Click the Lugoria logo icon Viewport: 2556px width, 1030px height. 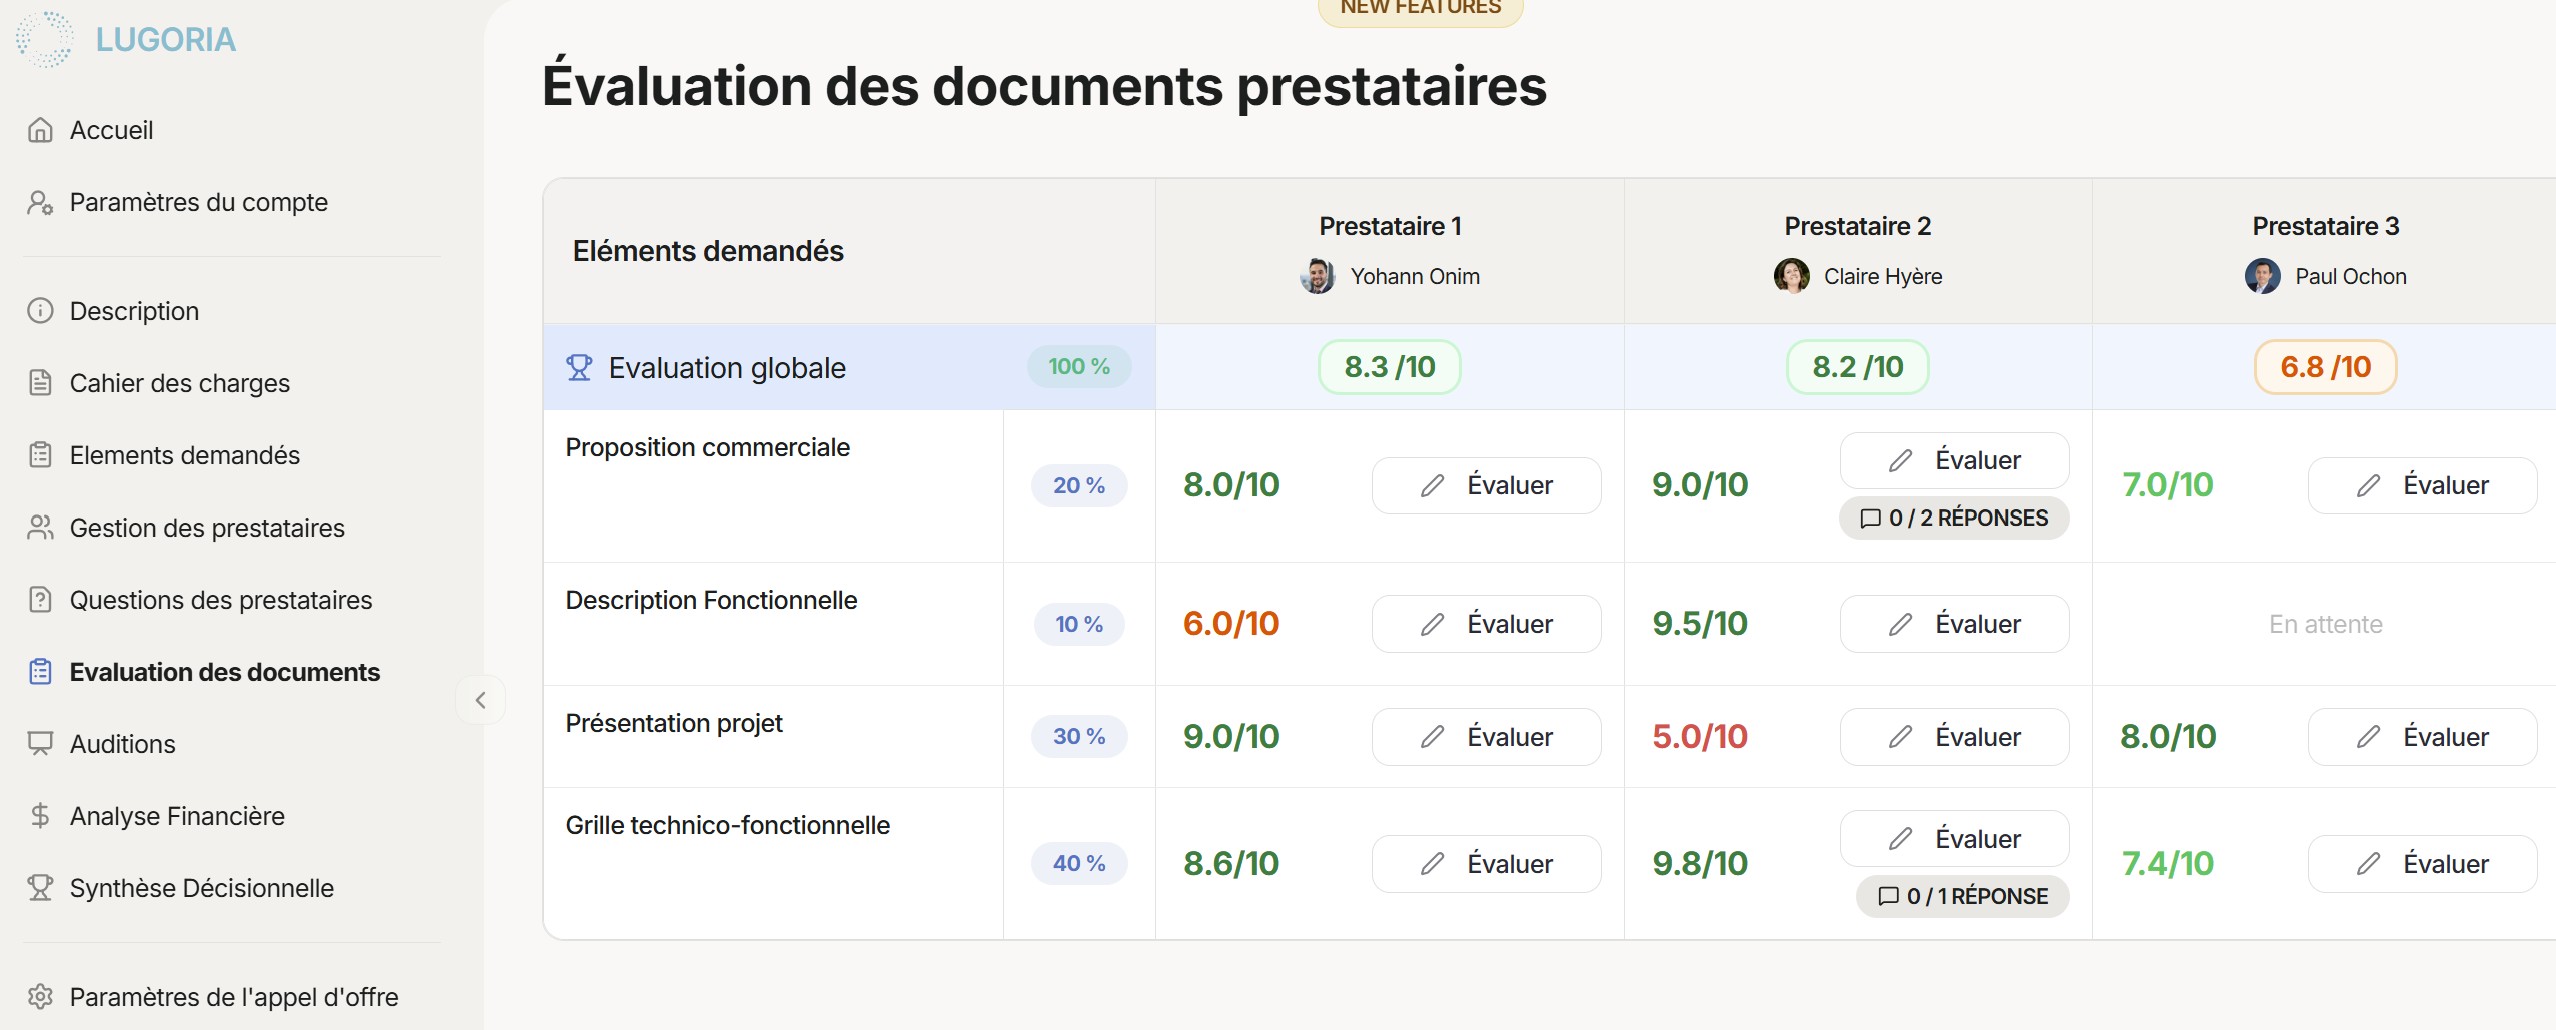[45, 40]
